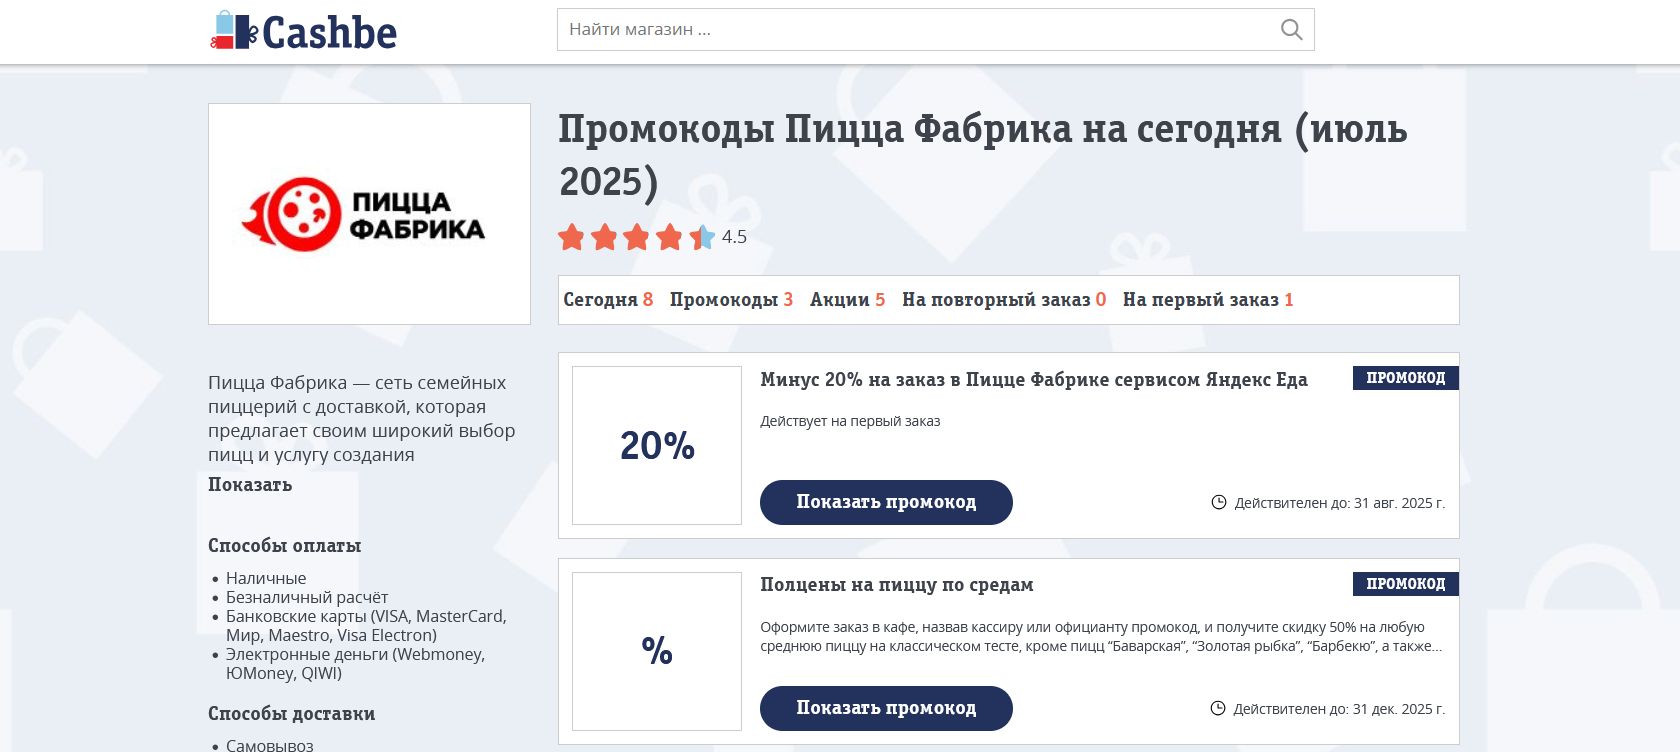Click the page heading 'Промокоды Пицца Фабрика'
This screenshot has width=1680, height=752.
[983, 155]
